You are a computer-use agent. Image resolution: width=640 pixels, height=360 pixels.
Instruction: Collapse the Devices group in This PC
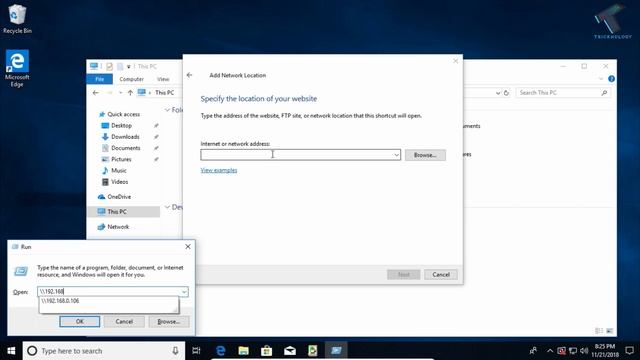pyautogui.click(x=167, y=207)
